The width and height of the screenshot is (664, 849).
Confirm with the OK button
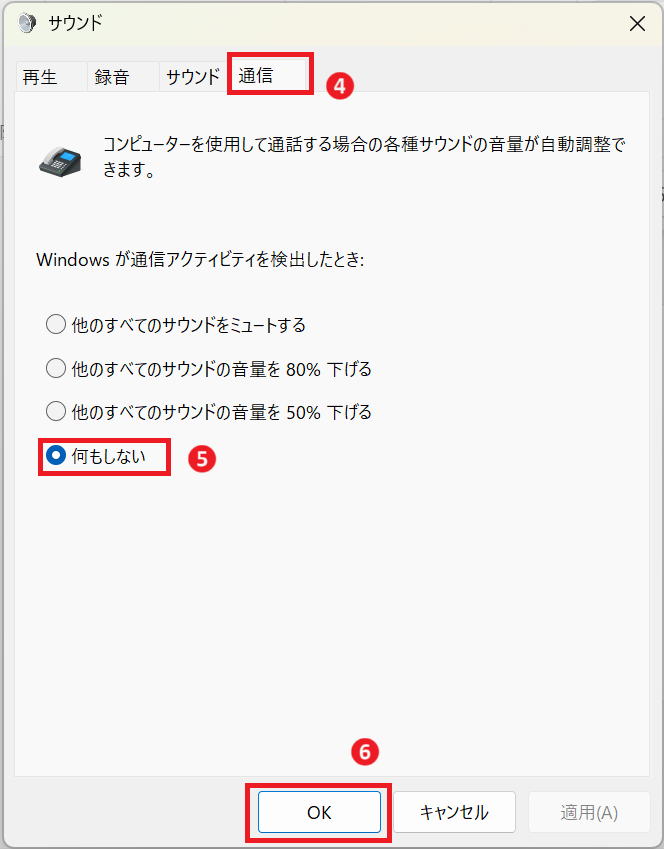point(319,812)
